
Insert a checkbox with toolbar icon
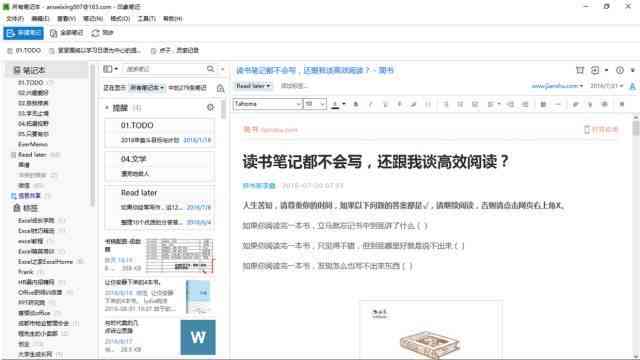pyautogui.click(x=475, y=104)
